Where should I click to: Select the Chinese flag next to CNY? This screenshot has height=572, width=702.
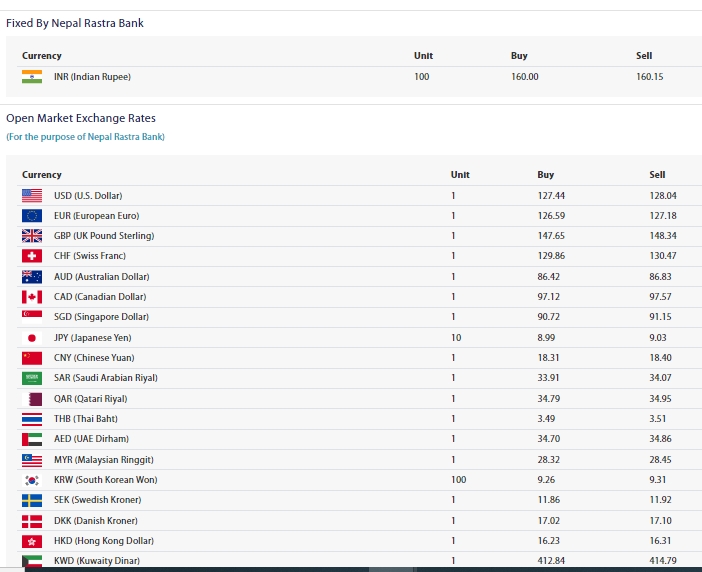[32, 358]
